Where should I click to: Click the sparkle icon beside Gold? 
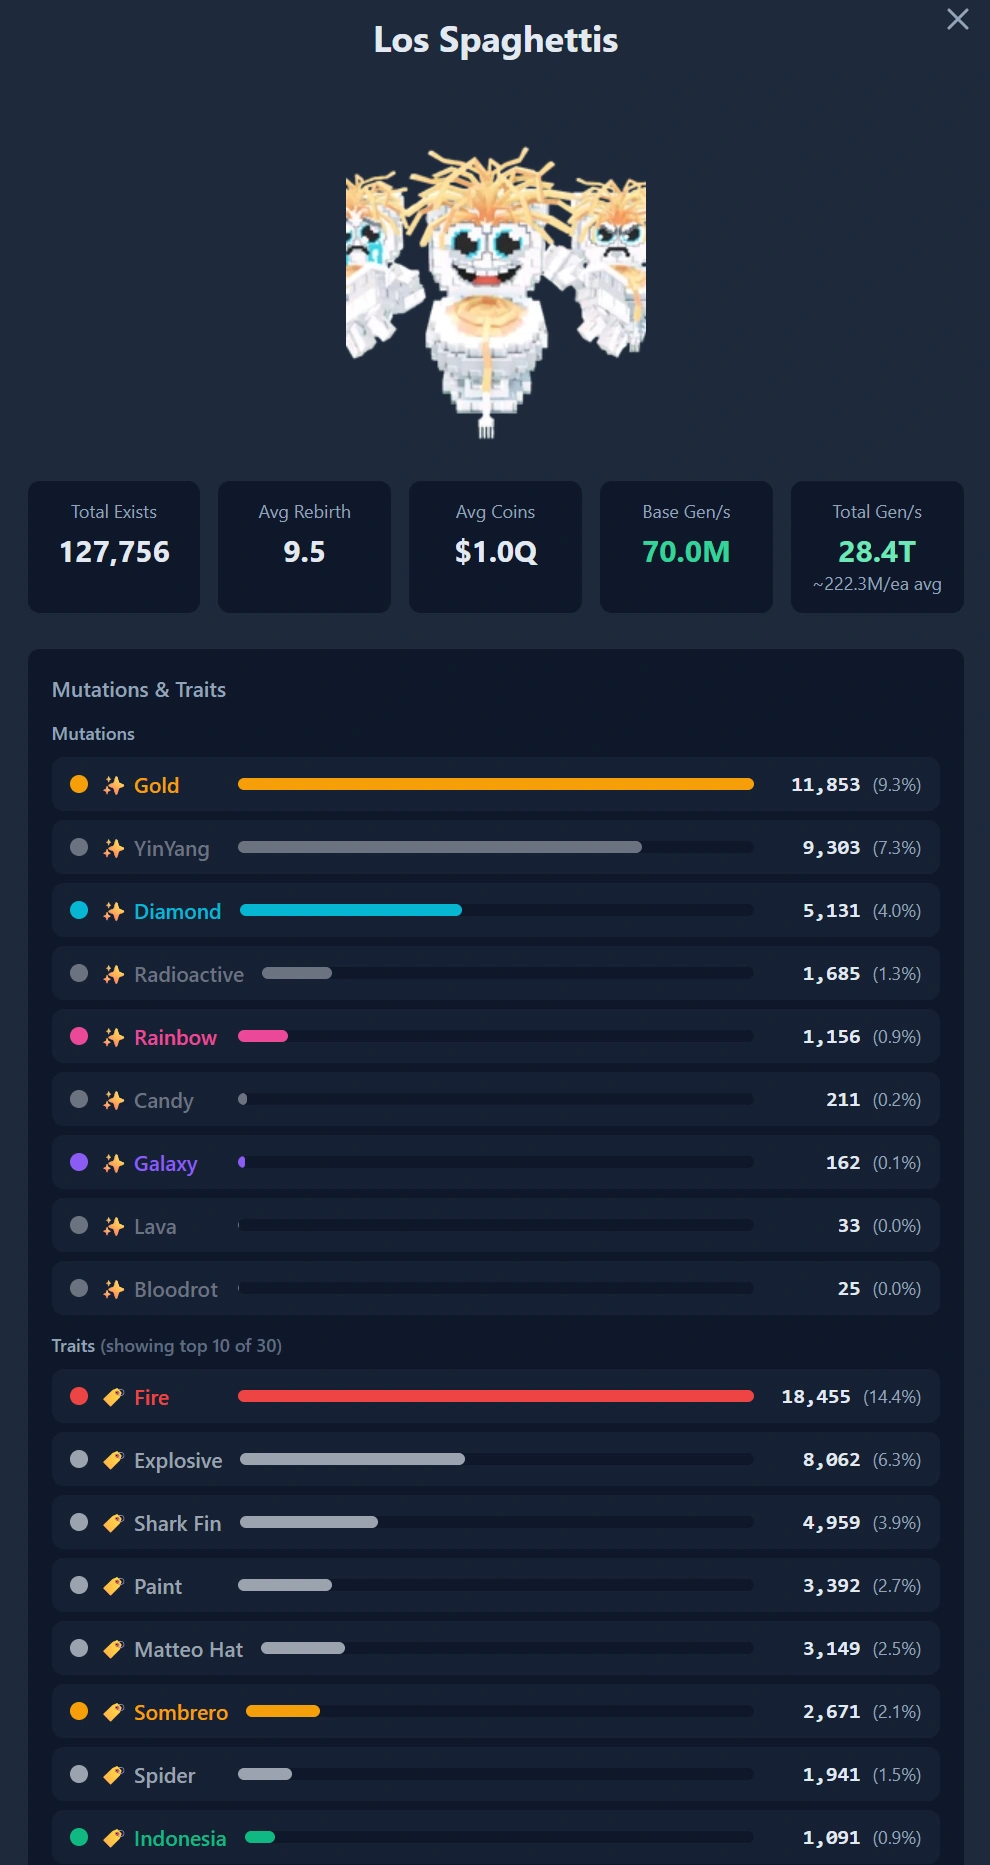[114, 785]
